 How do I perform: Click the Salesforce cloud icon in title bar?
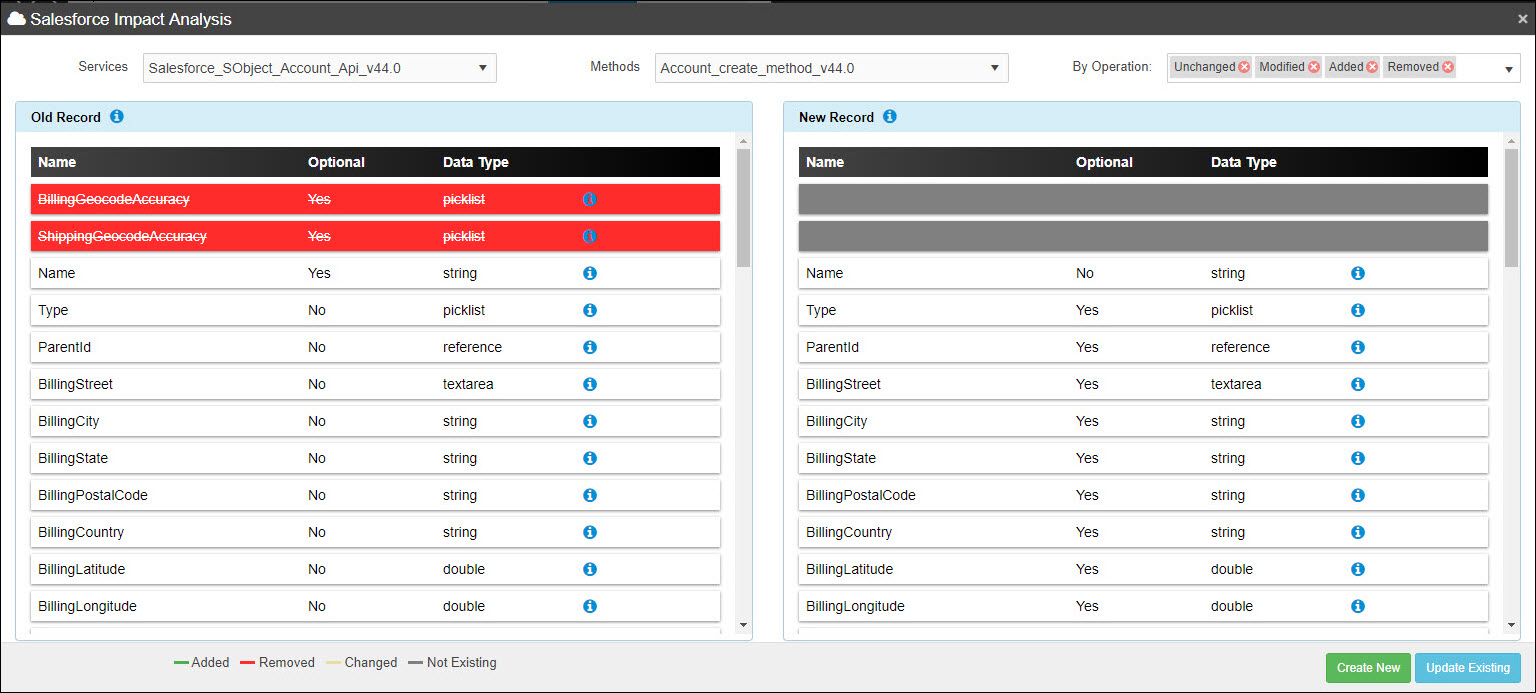[x=16, y=19]
